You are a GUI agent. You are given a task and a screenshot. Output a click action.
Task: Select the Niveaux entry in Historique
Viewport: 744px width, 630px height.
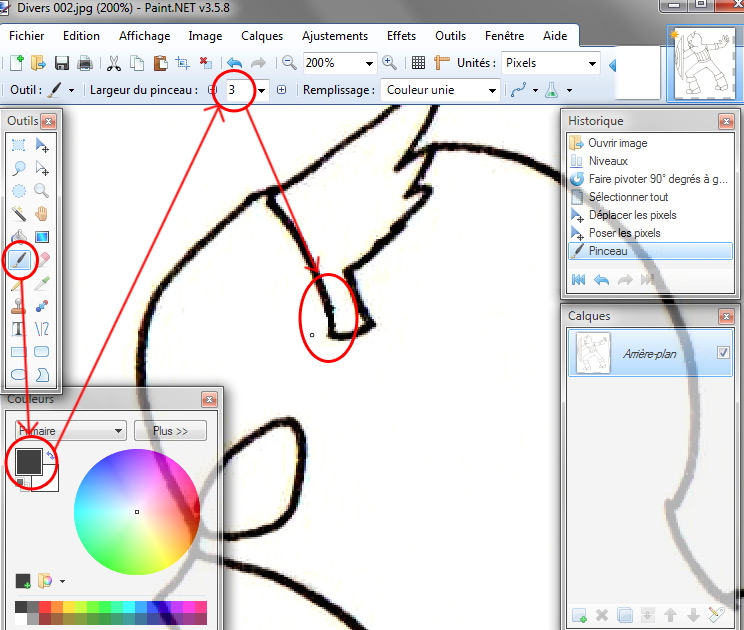click(608, 161)
